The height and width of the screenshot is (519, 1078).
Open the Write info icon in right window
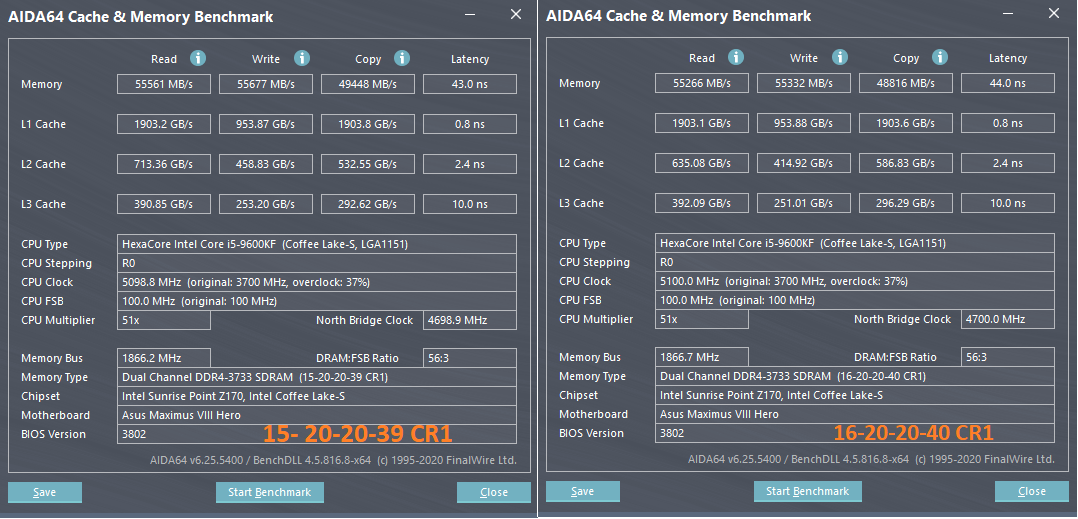[x=840, y=57]
